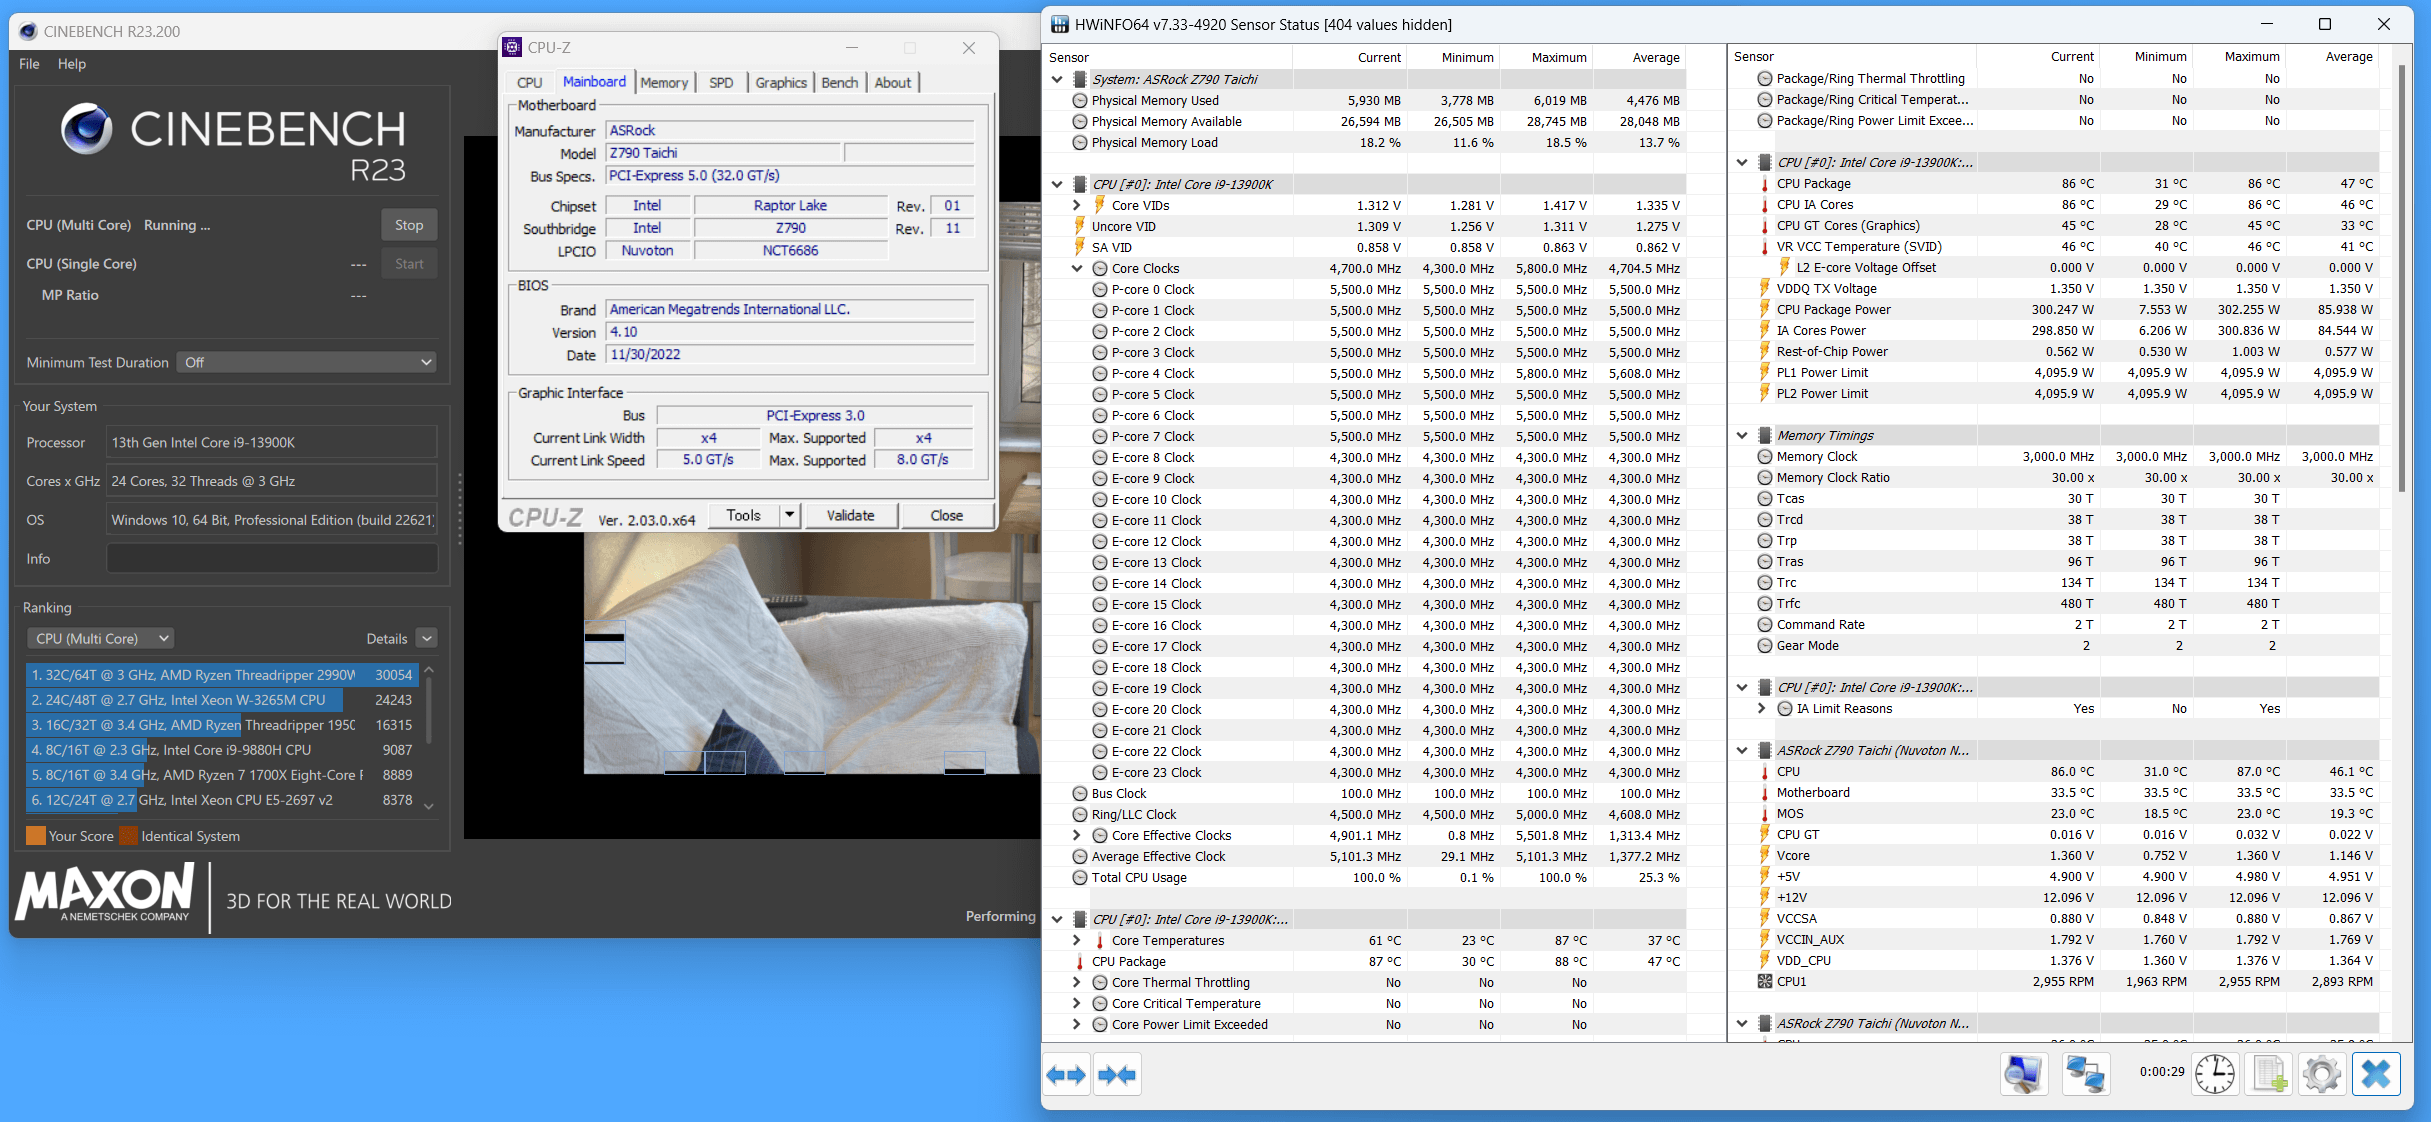Click the thermometer icon next to Core Temperatures
The width and height of the screenshot is (2431, 1122).
click(x=1100, y=941)
